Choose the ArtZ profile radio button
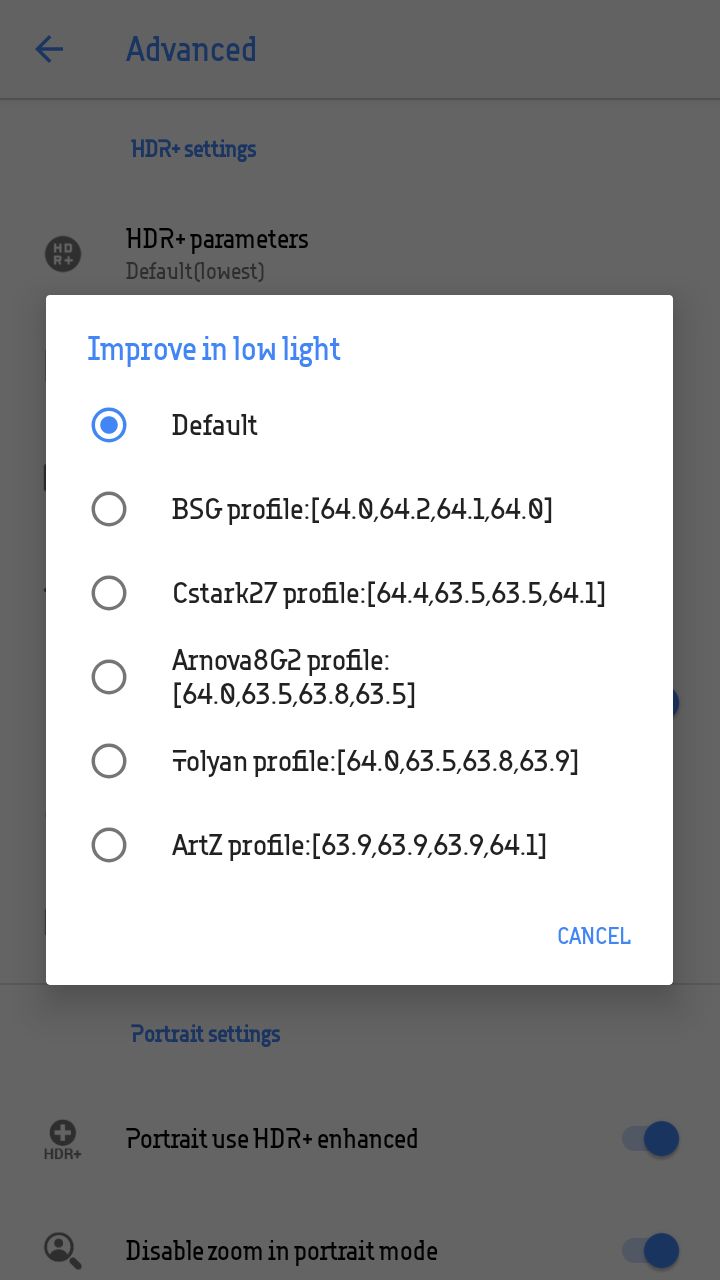 (109, 845)
